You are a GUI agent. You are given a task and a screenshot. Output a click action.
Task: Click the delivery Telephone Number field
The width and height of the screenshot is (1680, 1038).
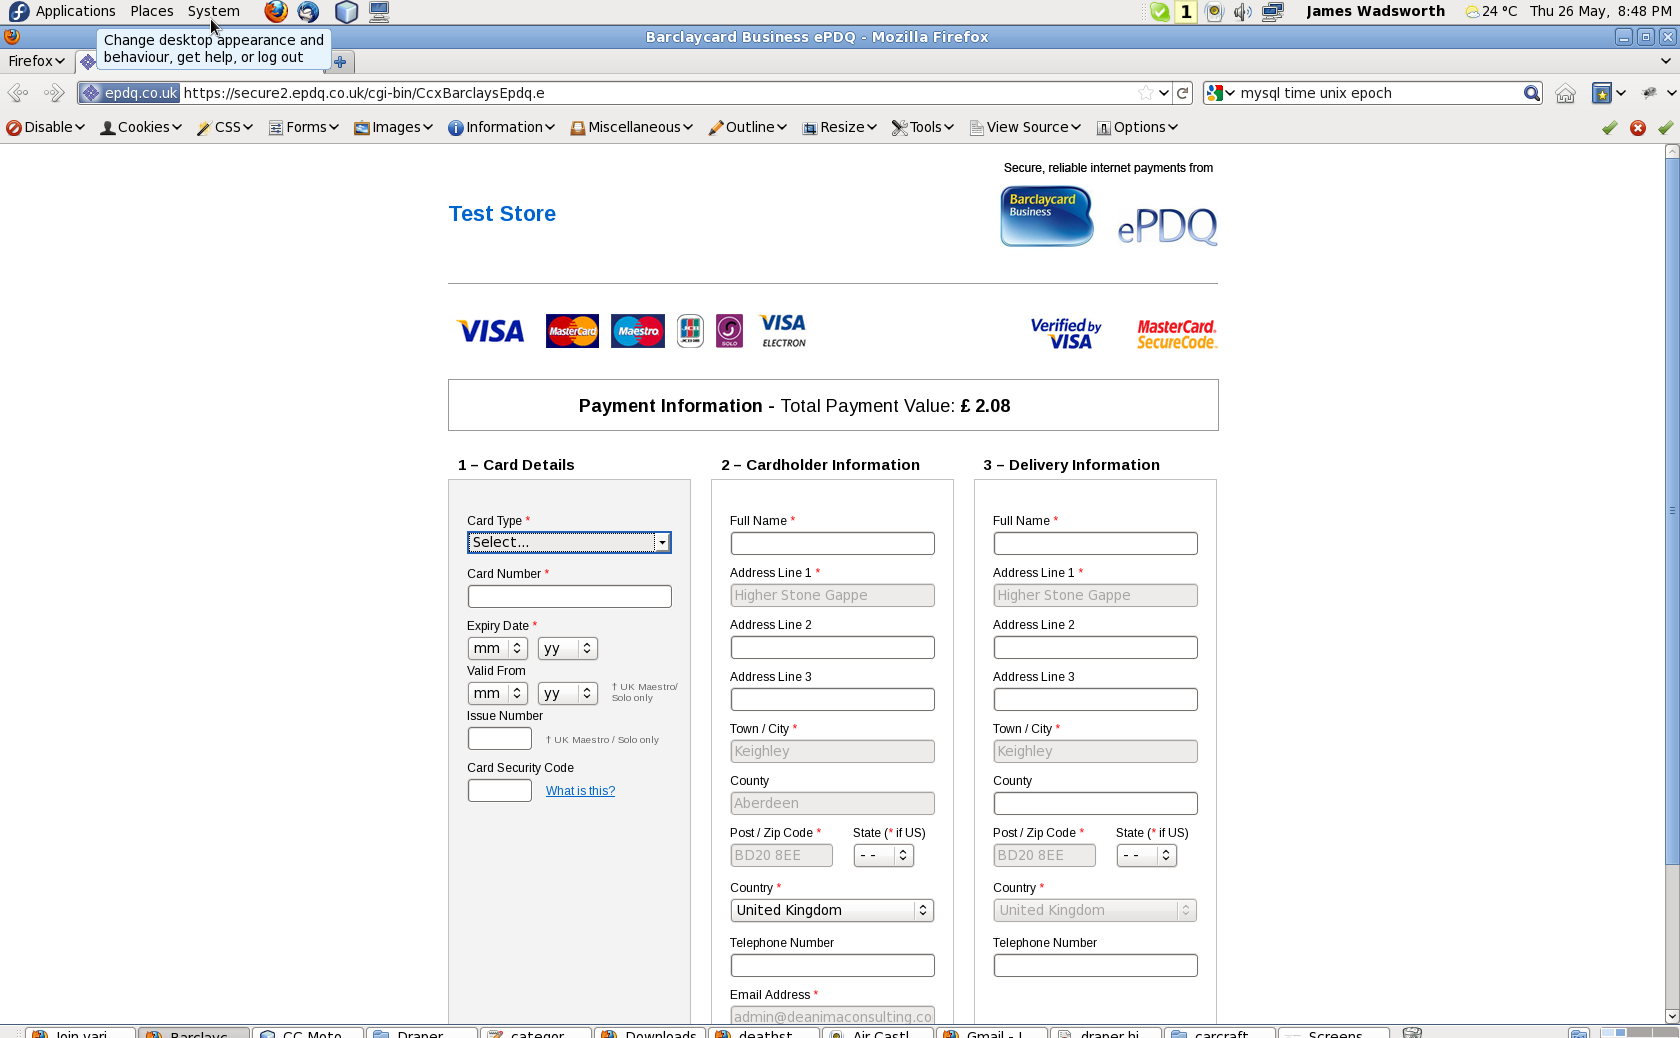1095,965
